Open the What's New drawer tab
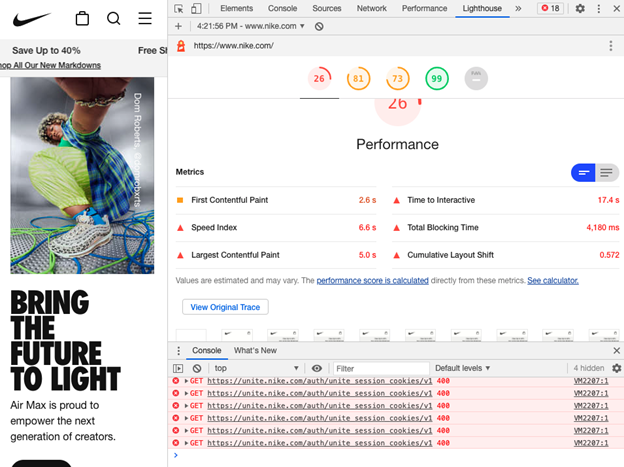The image size is (624, 467). point(255,350)
